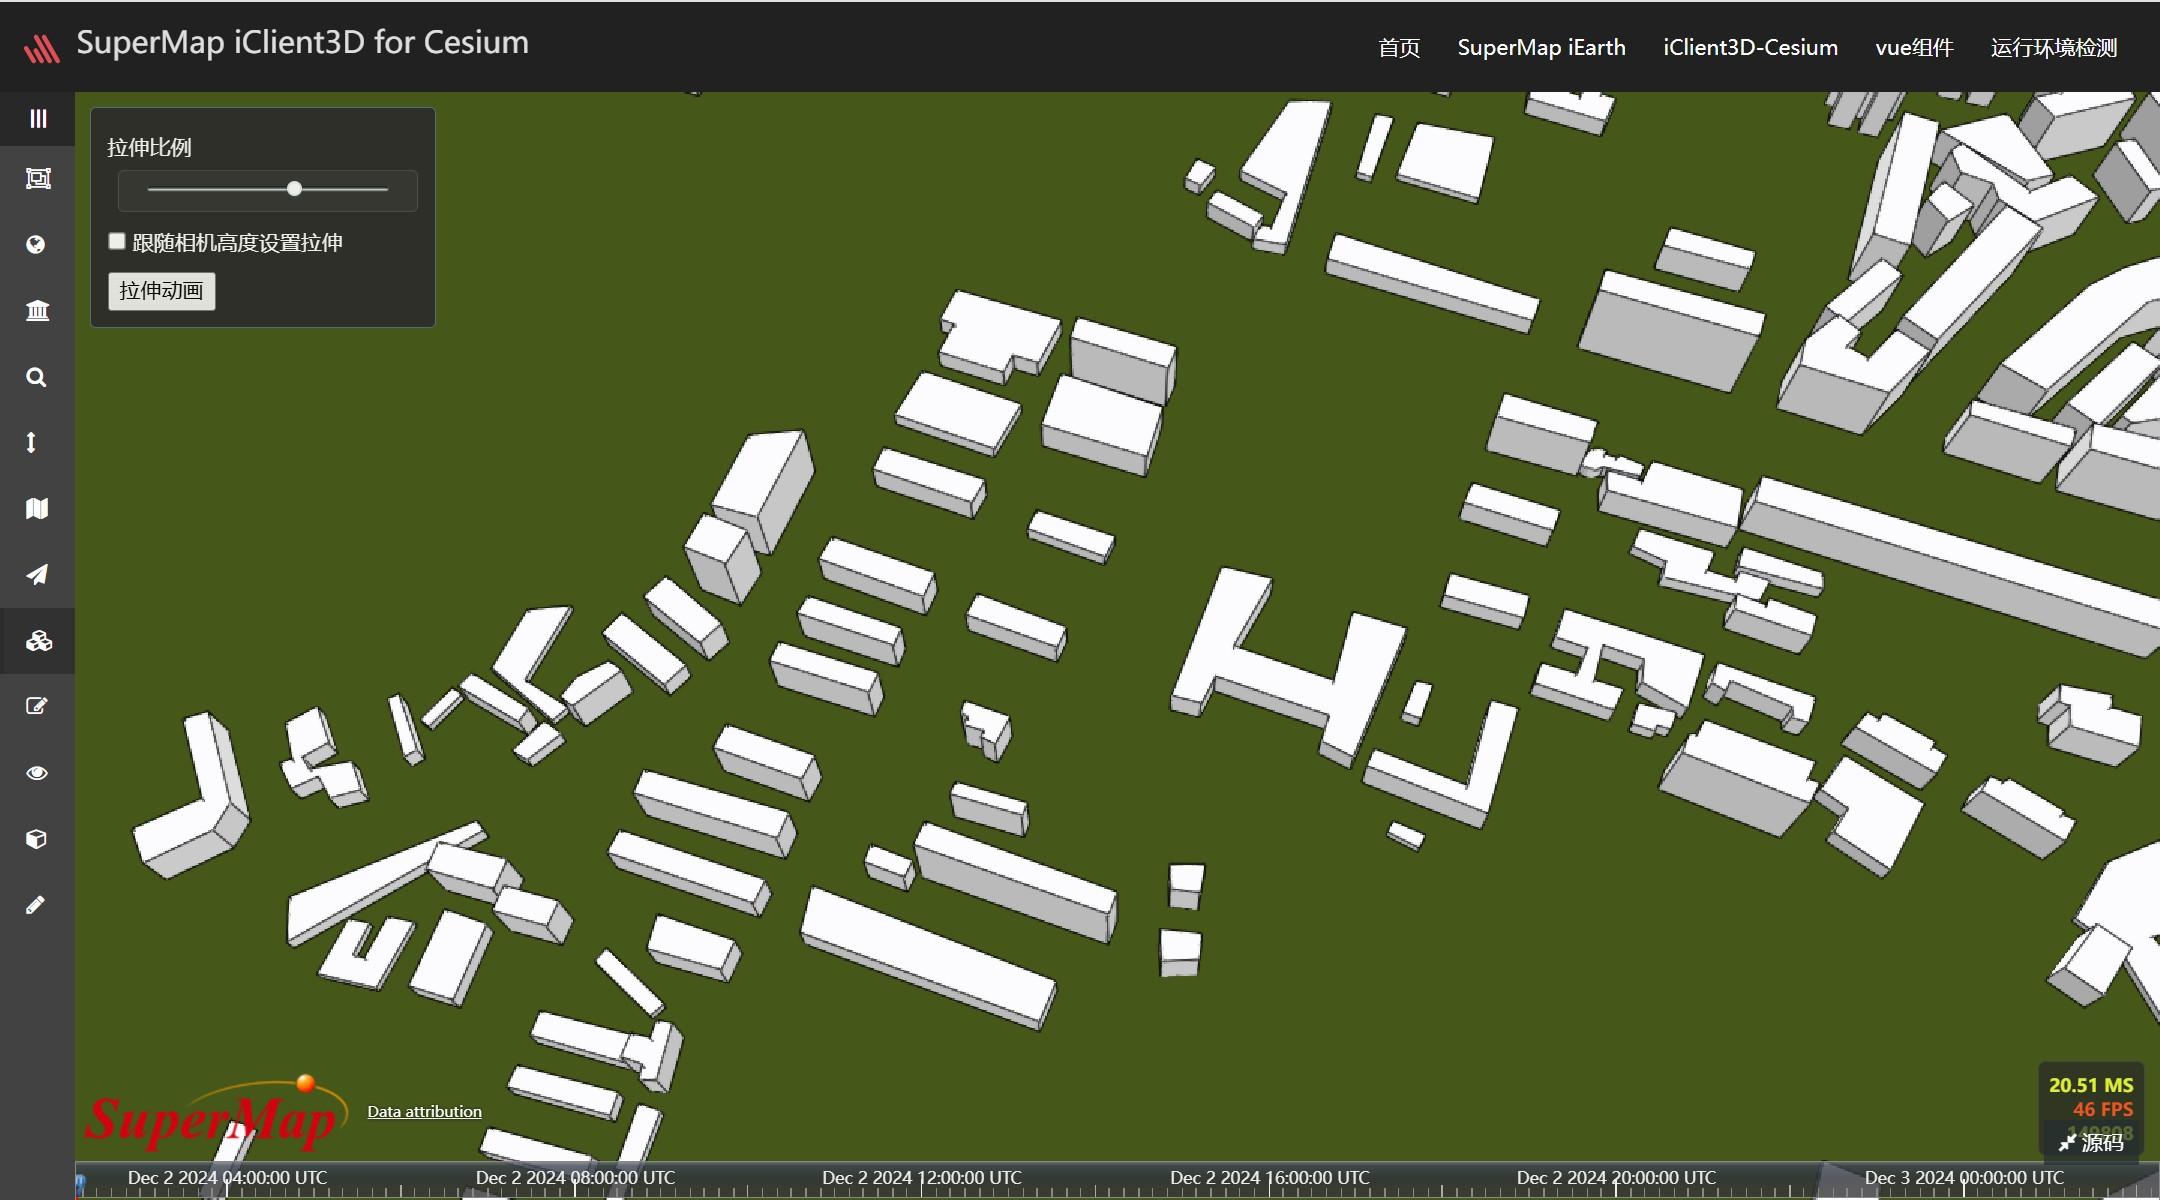Viewport: 2160px width, 1200px height.
Task: Open the Data attribution link
Action: [424, 1111]
